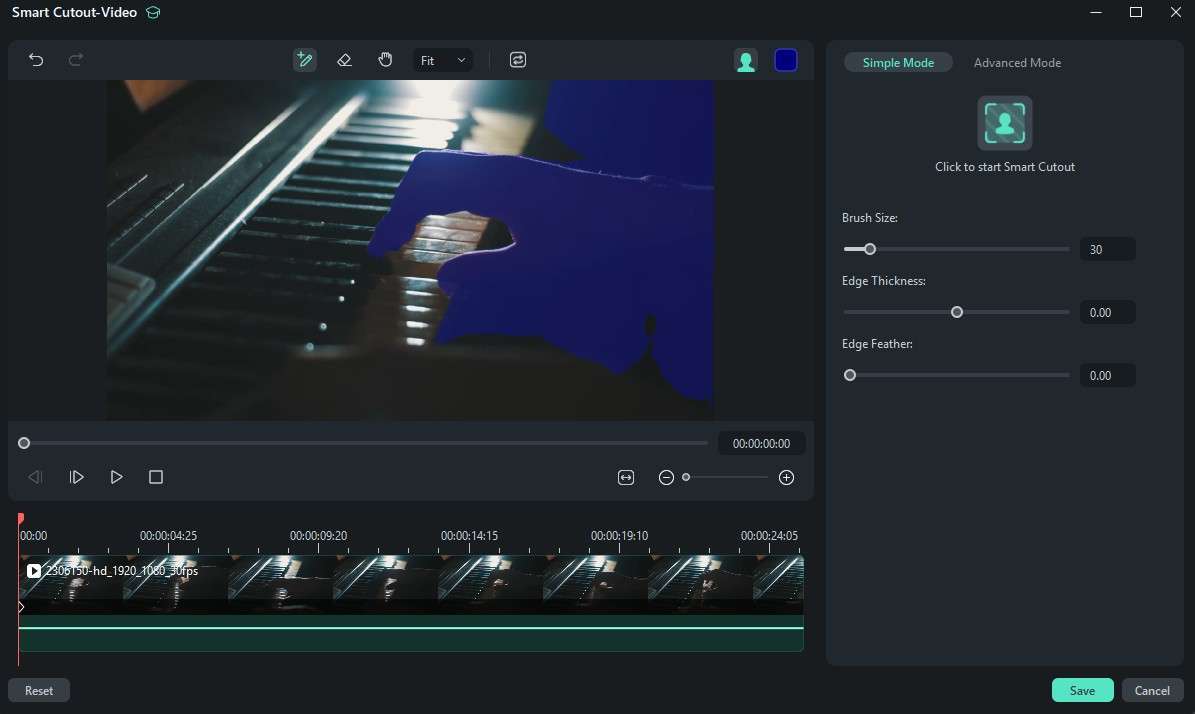Viewport: 1195px width, 714px height.
Task: Click the fit timeline to width icon
Action: point(626,478)
